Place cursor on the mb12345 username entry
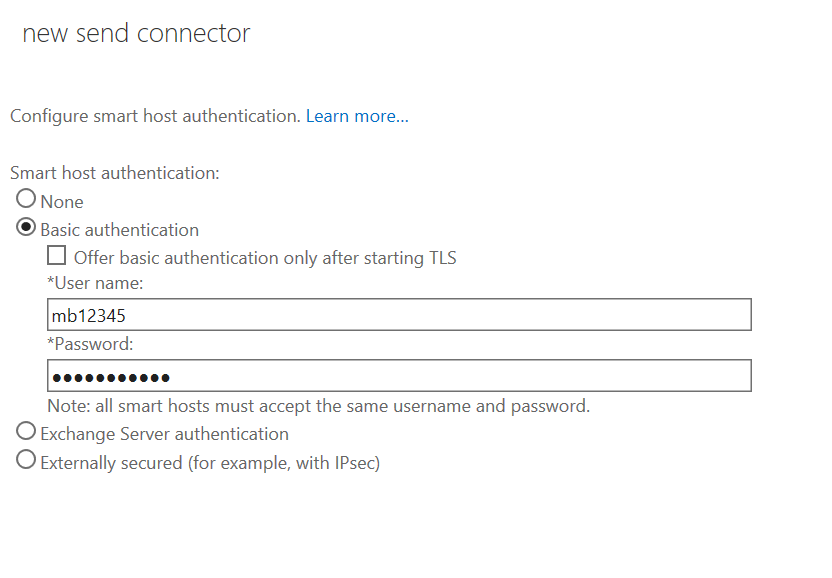Screen dimensions: 832x578 click(x=89, y=316)
